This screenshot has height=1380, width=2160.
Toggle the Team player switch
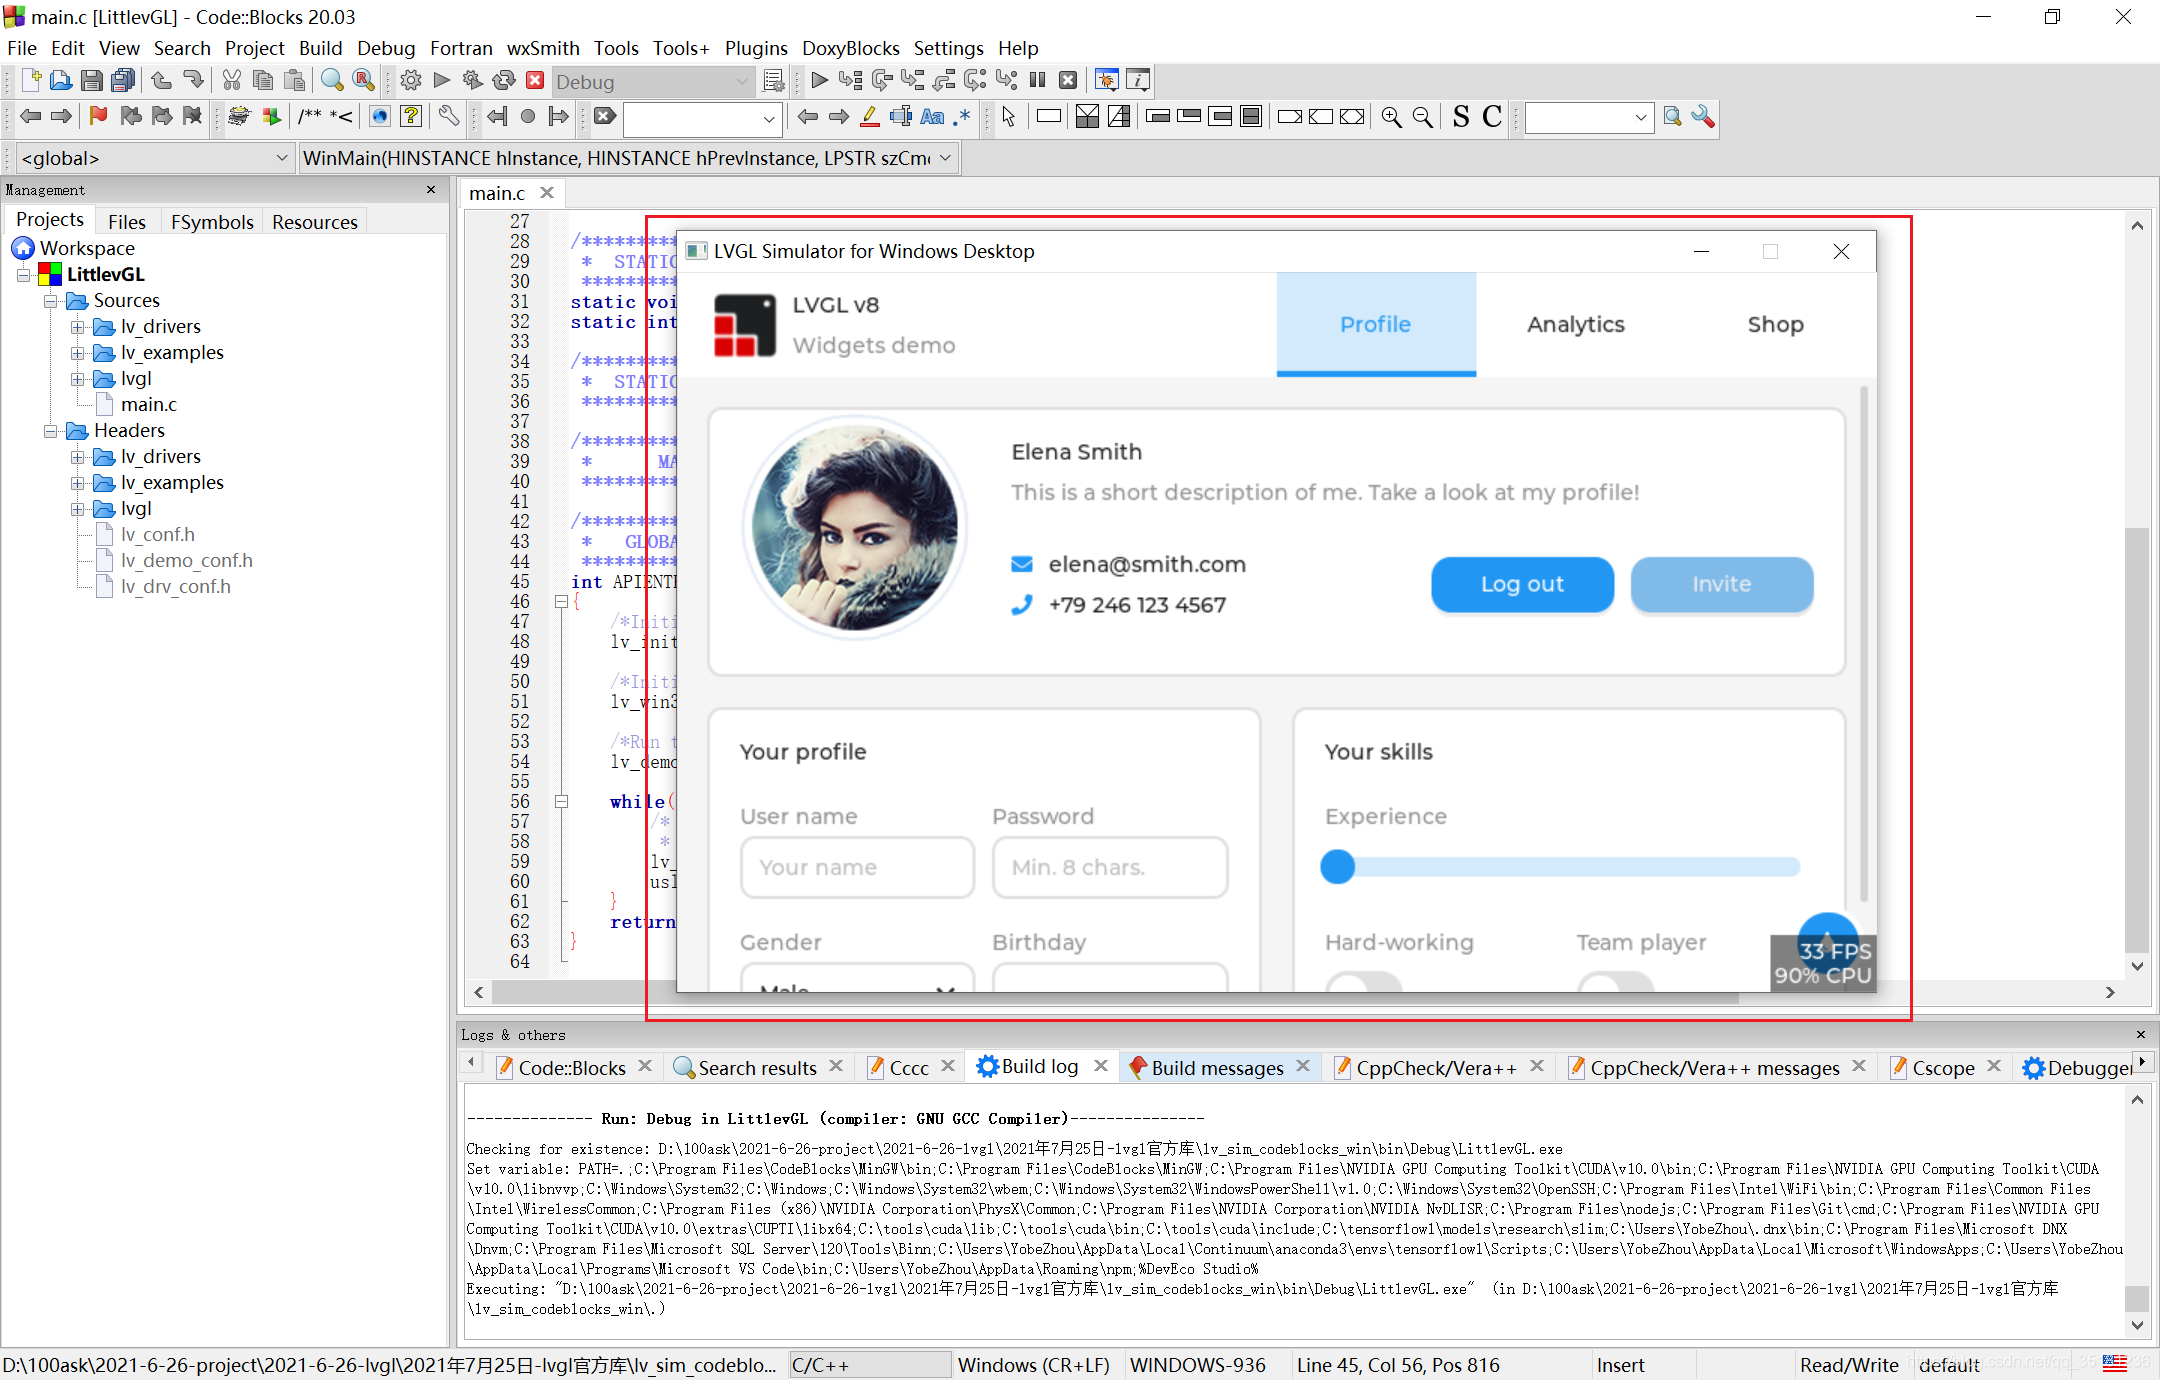click(x=1614, y=982)
